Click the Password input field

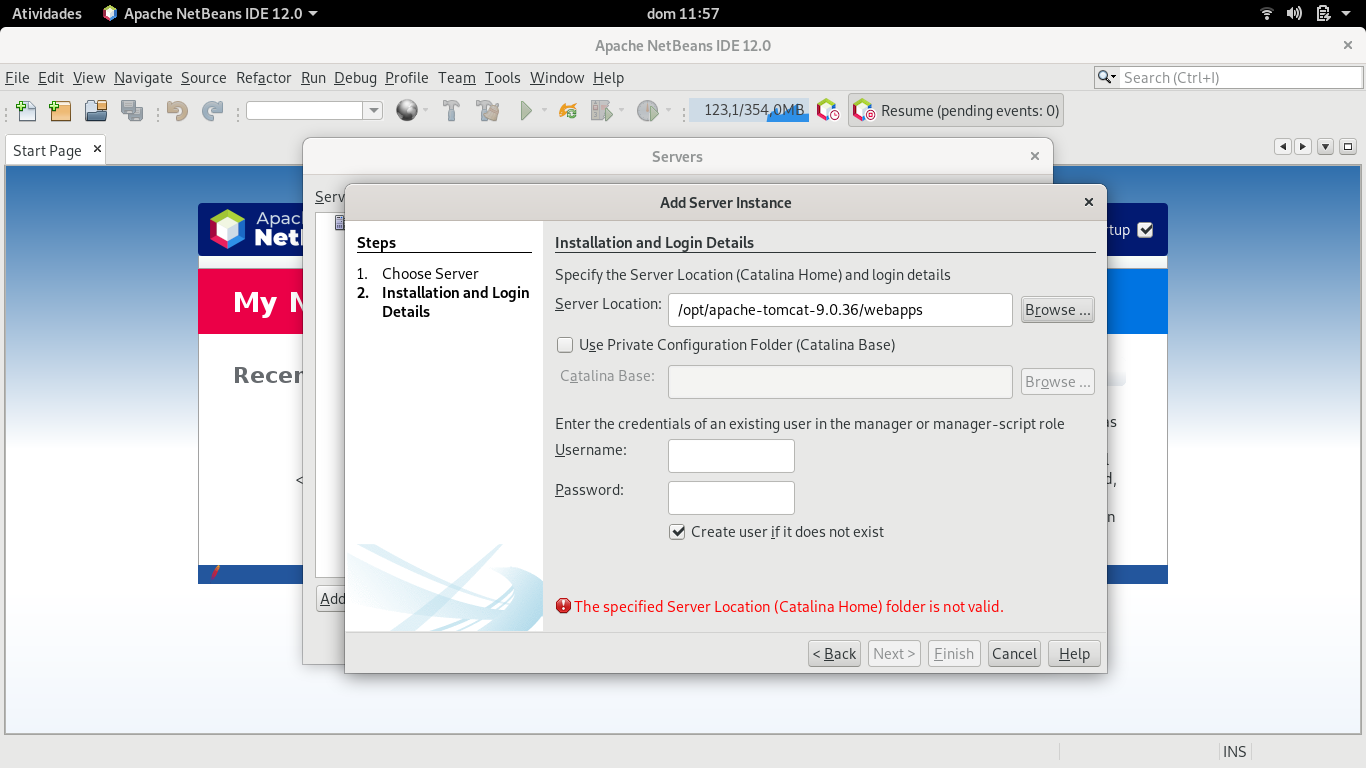[731, 497]
